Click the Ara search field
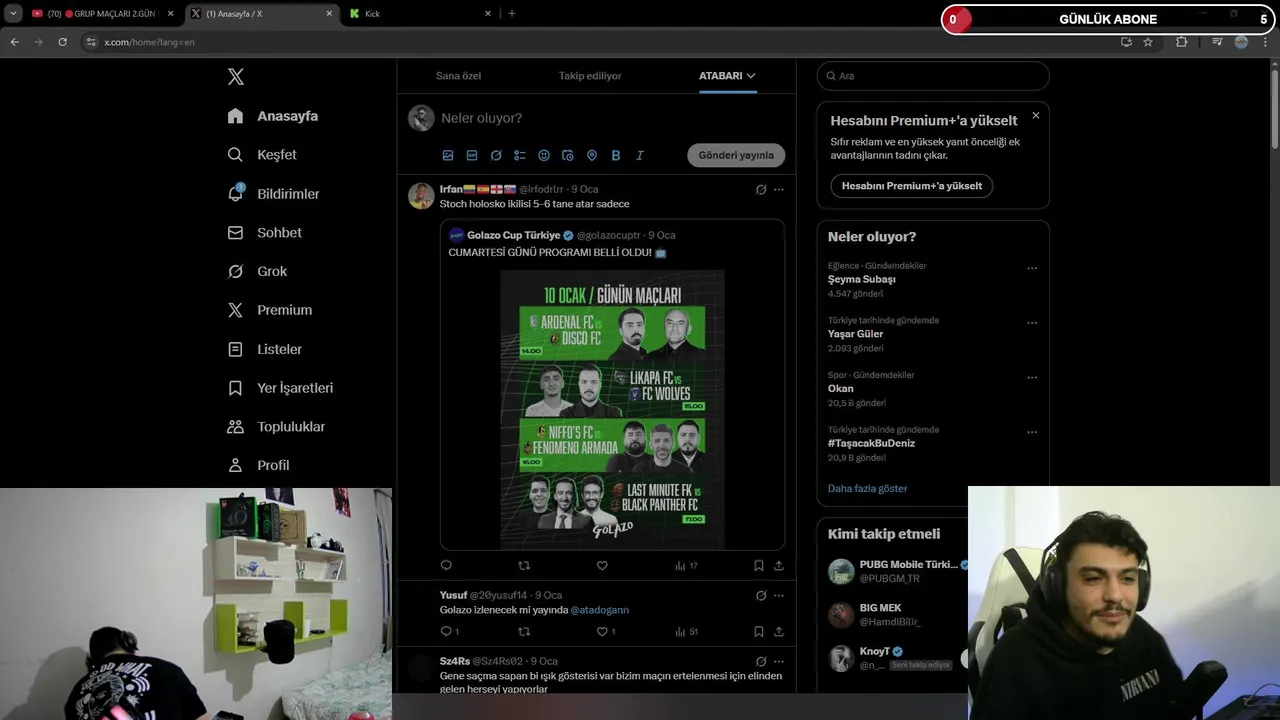 [x=933, y=76]
